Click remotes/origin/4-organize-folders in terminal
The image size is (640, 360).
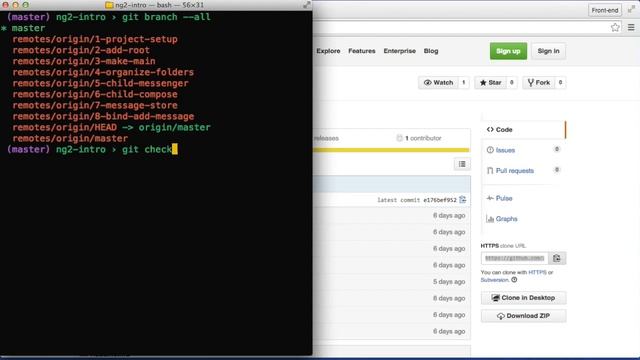click(x=103, y=72)
